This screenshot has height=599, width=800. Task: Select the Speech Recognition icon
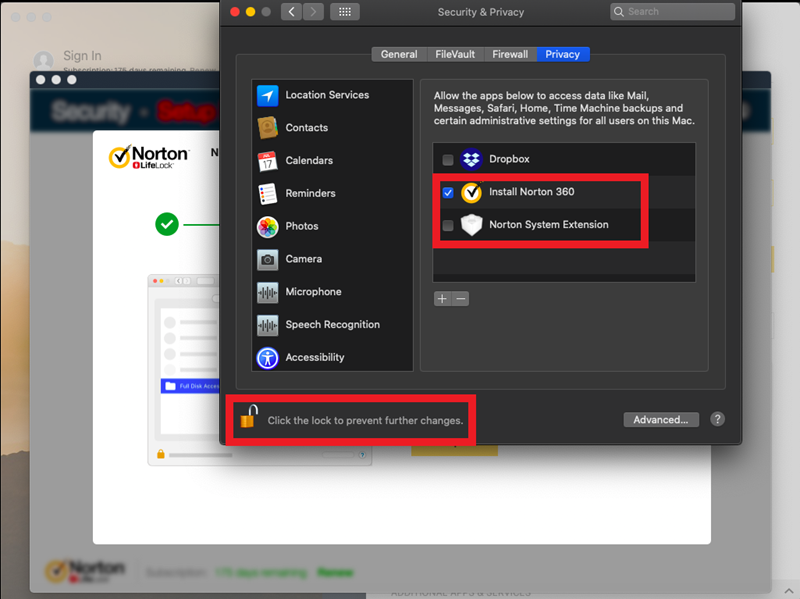[267, 325]
